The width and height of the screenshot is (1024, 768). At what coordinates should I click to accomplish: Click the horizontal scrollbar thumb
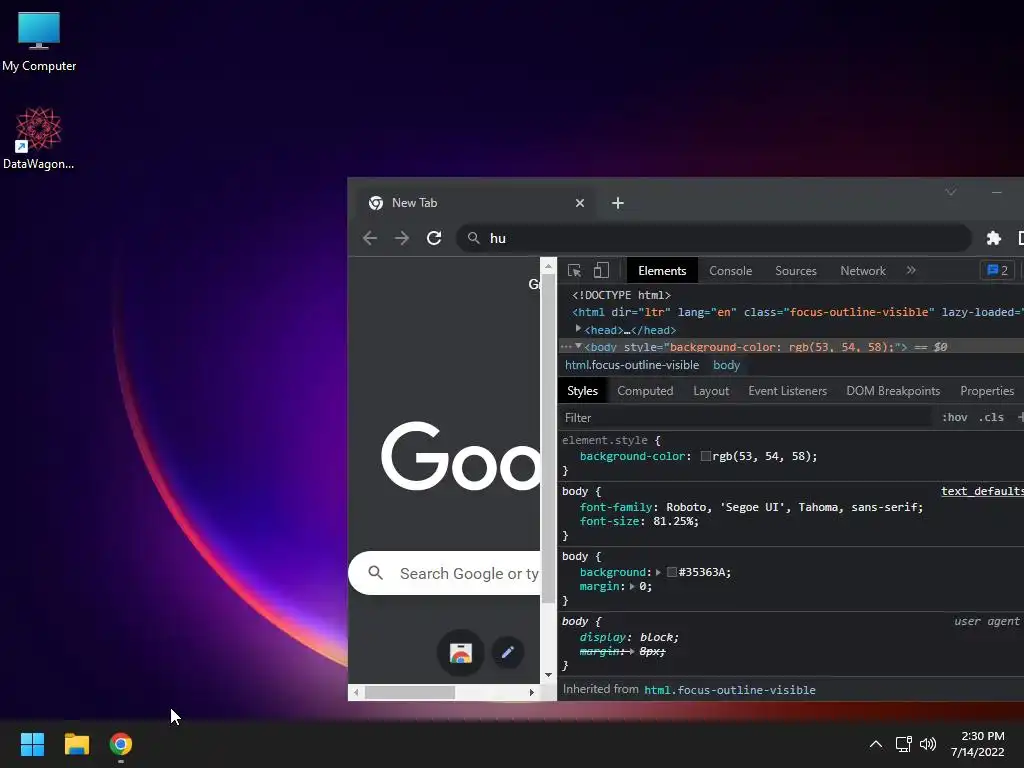click(409, 692)
